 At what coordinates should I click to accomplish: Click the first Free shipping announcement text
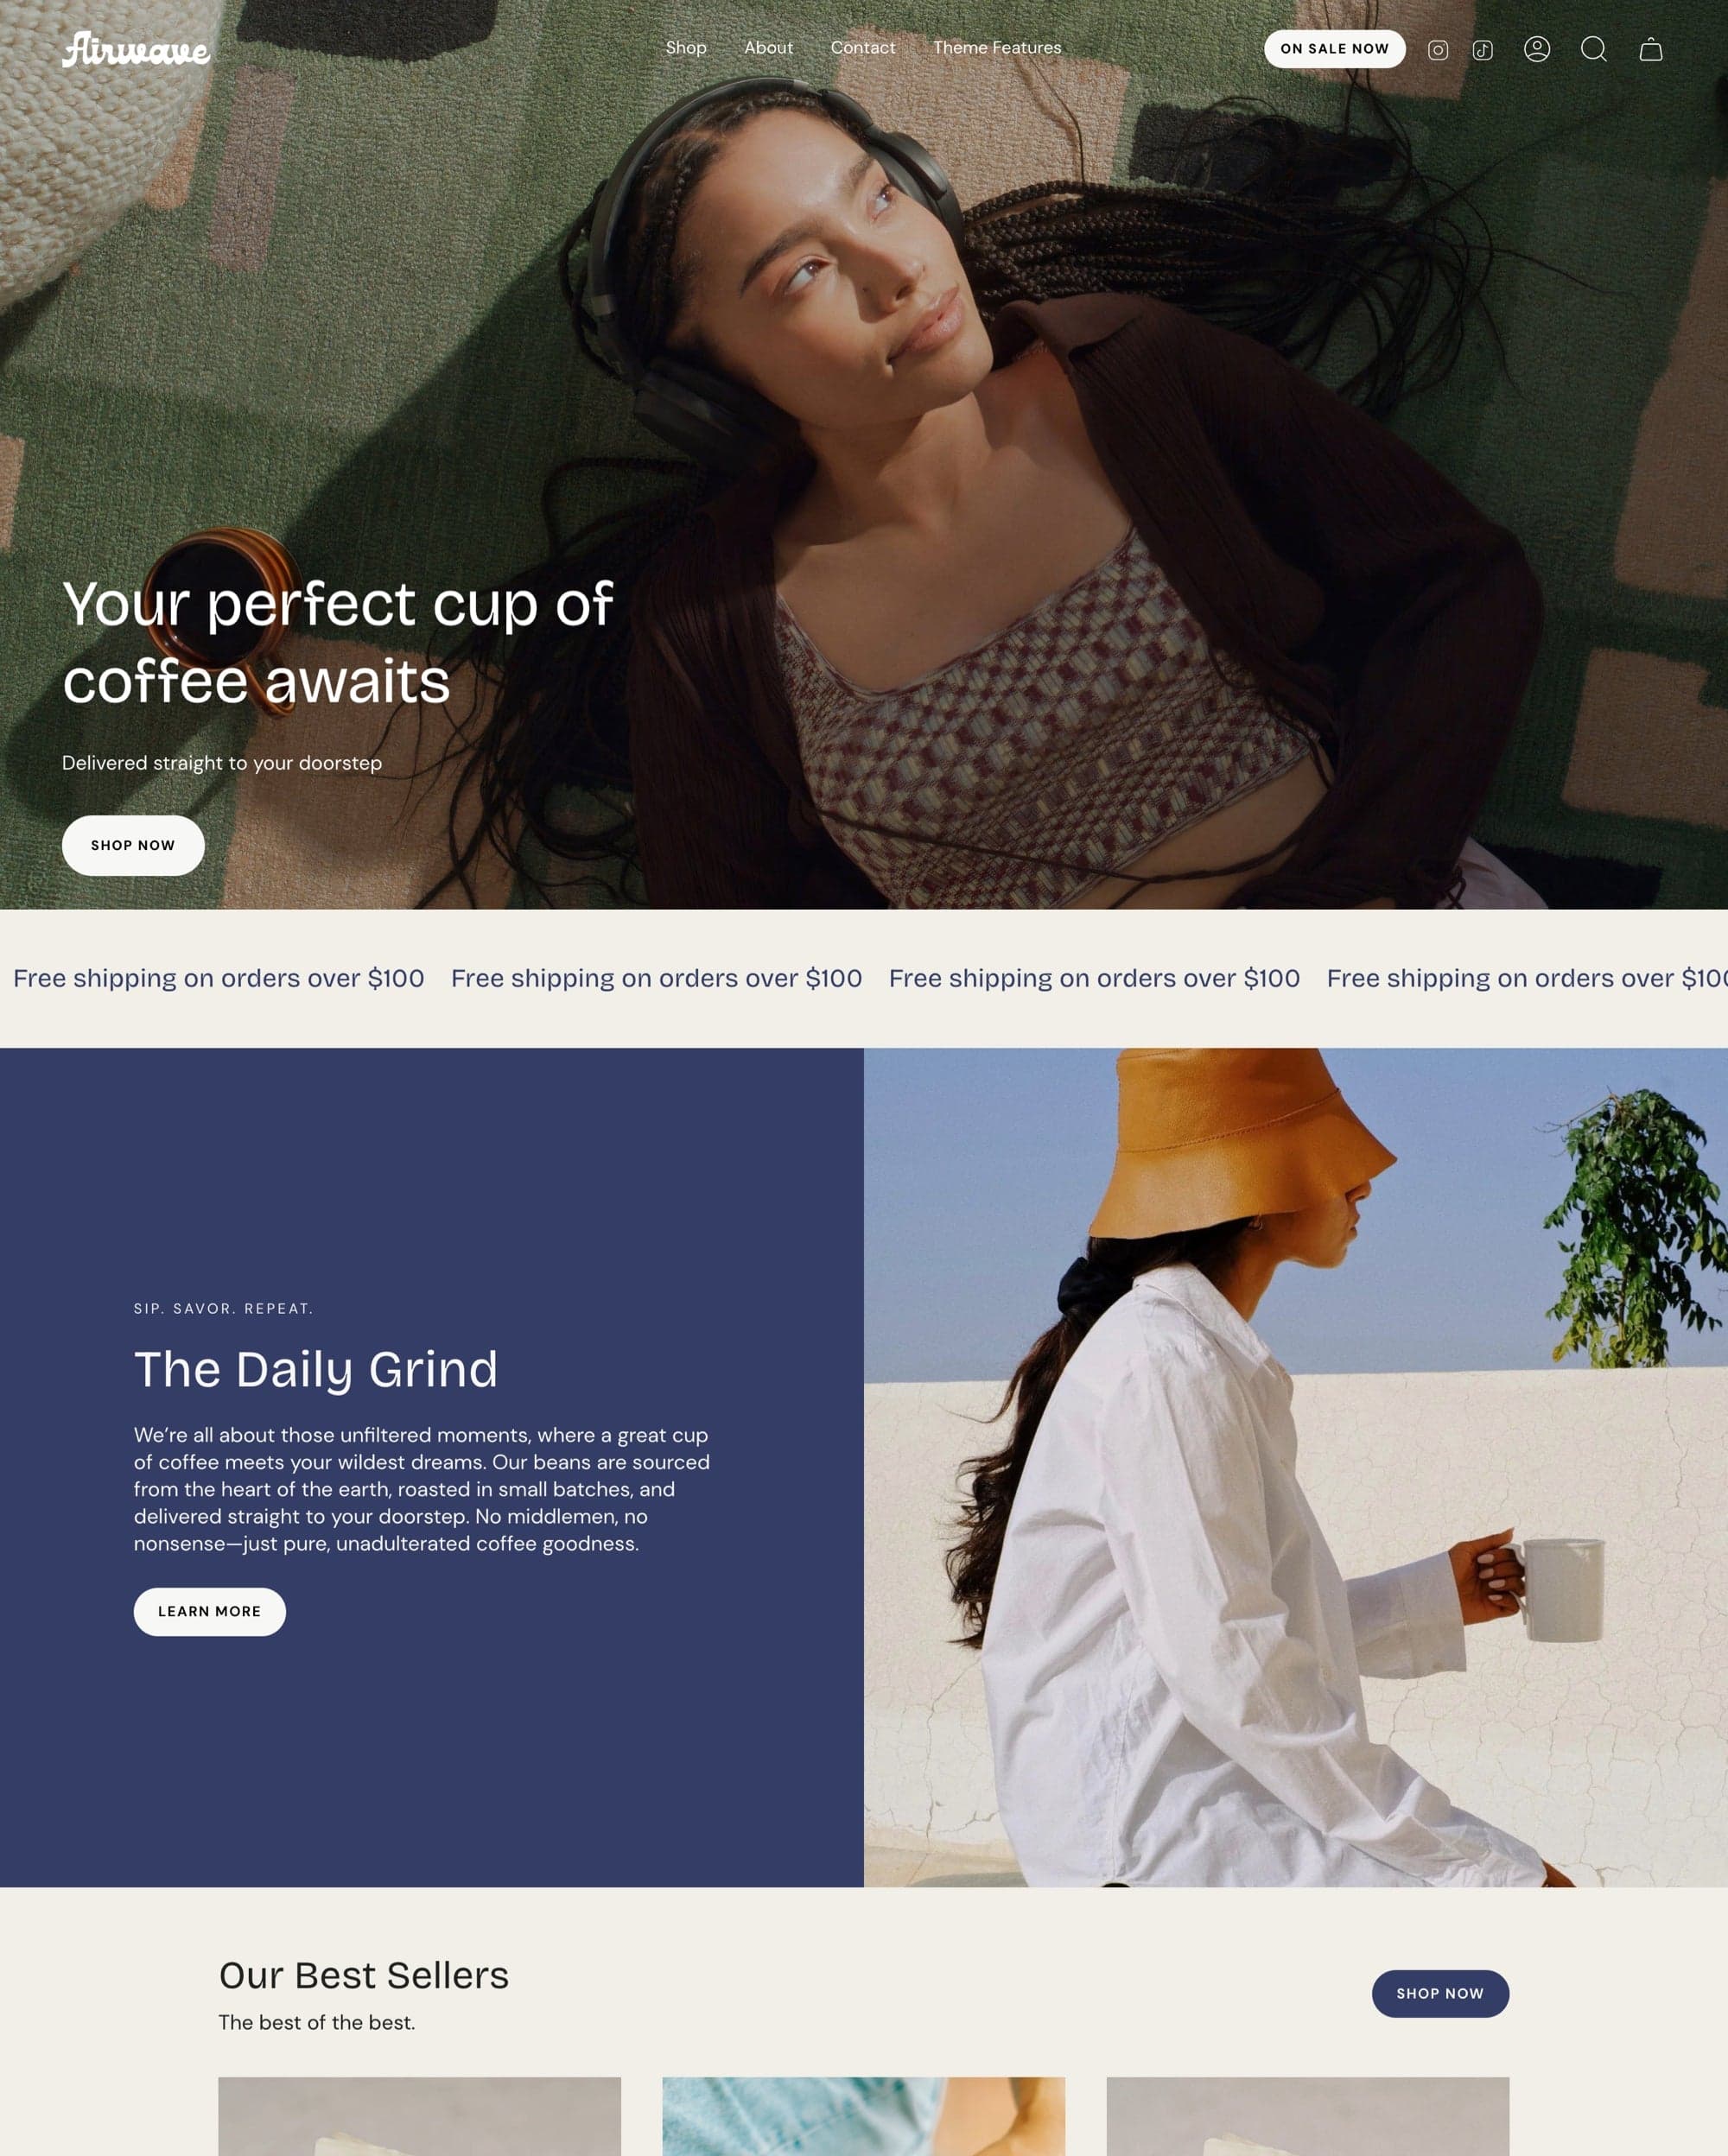coord(219,978)
